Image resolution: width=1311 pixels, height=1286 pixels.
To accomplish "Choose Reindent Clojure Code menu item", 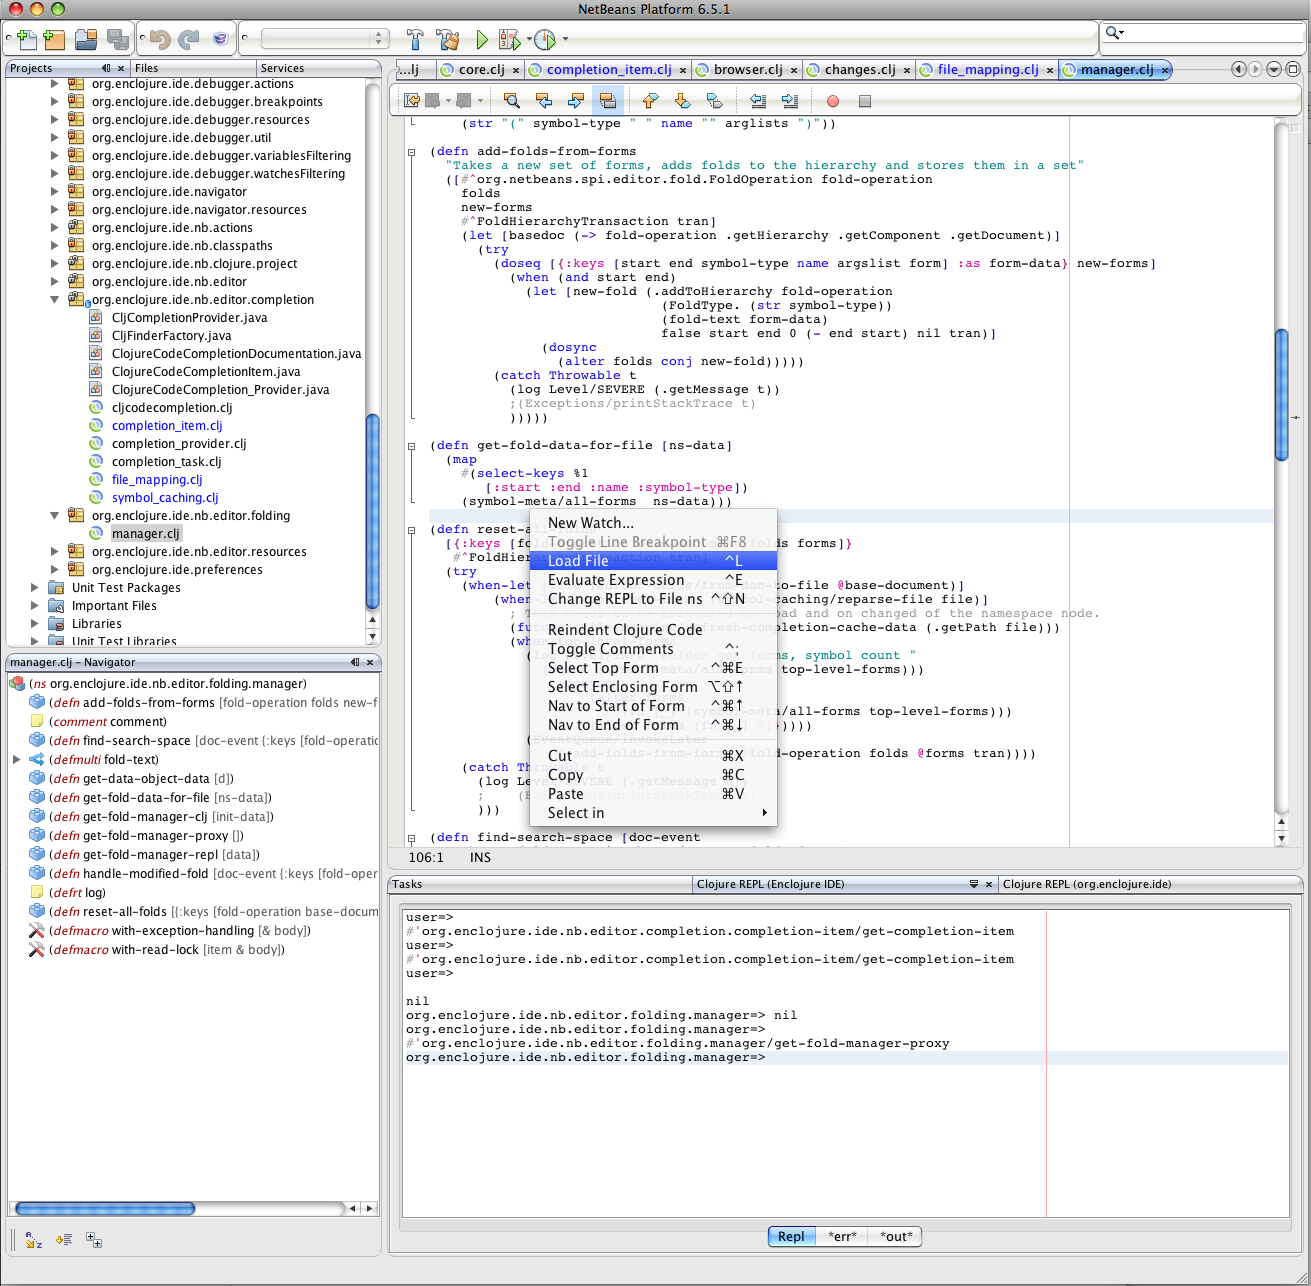I will (x=653, y=630).
